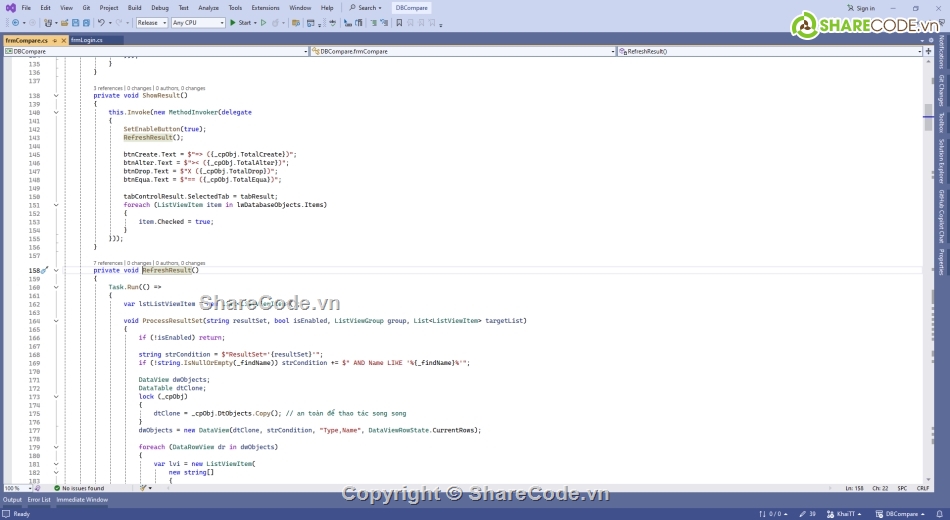950x520 pixels.
Task: Create a new project via toolbar icon
Action: 47,22
